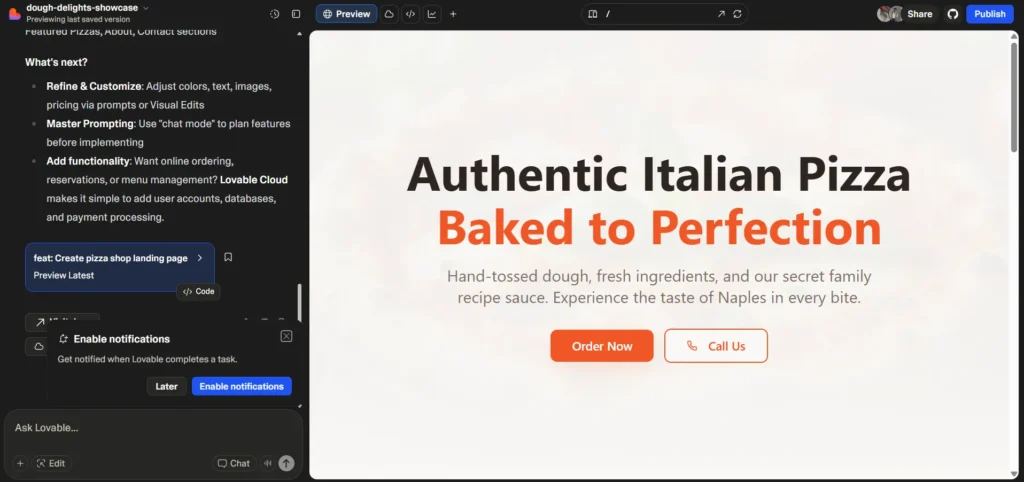Click the scroll-up arrow of the chat panel

tap(300, 33)
